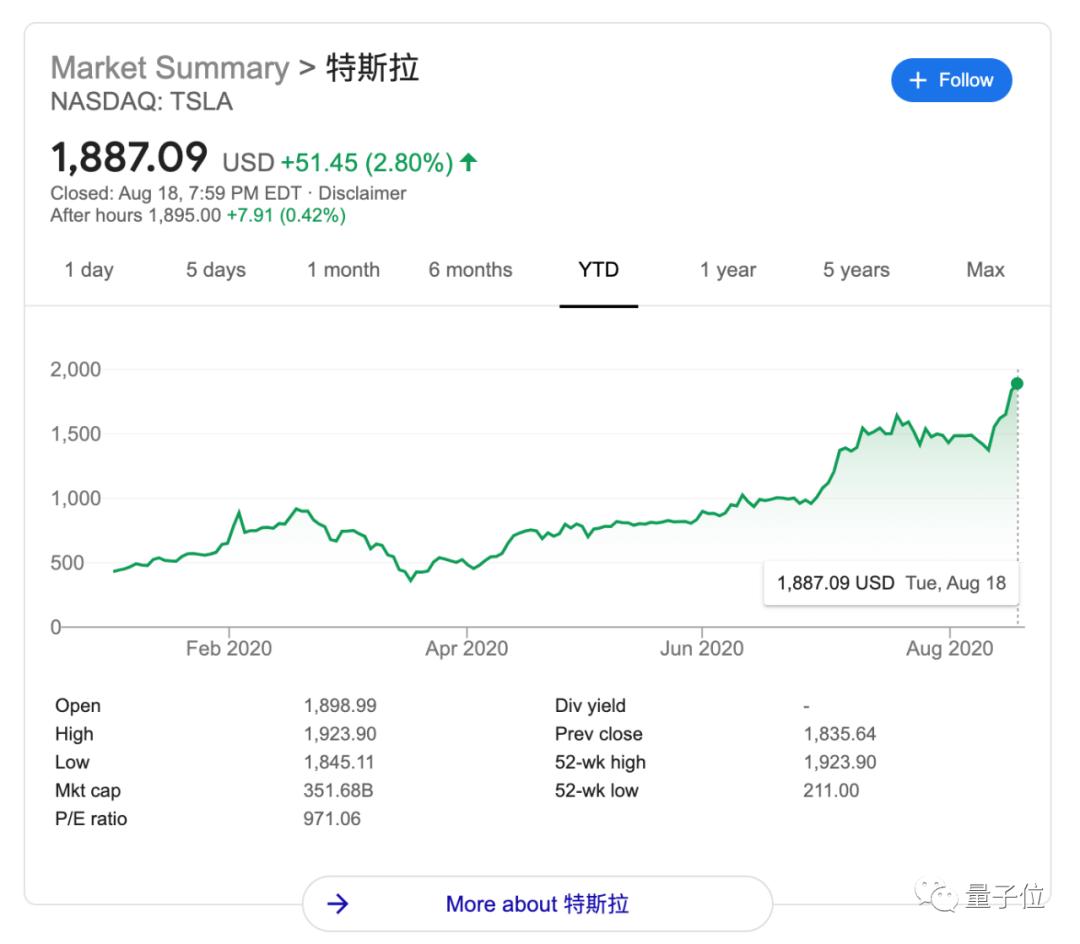Open the Disclaimer link
Screen dimensions: 1080x944
362,193
